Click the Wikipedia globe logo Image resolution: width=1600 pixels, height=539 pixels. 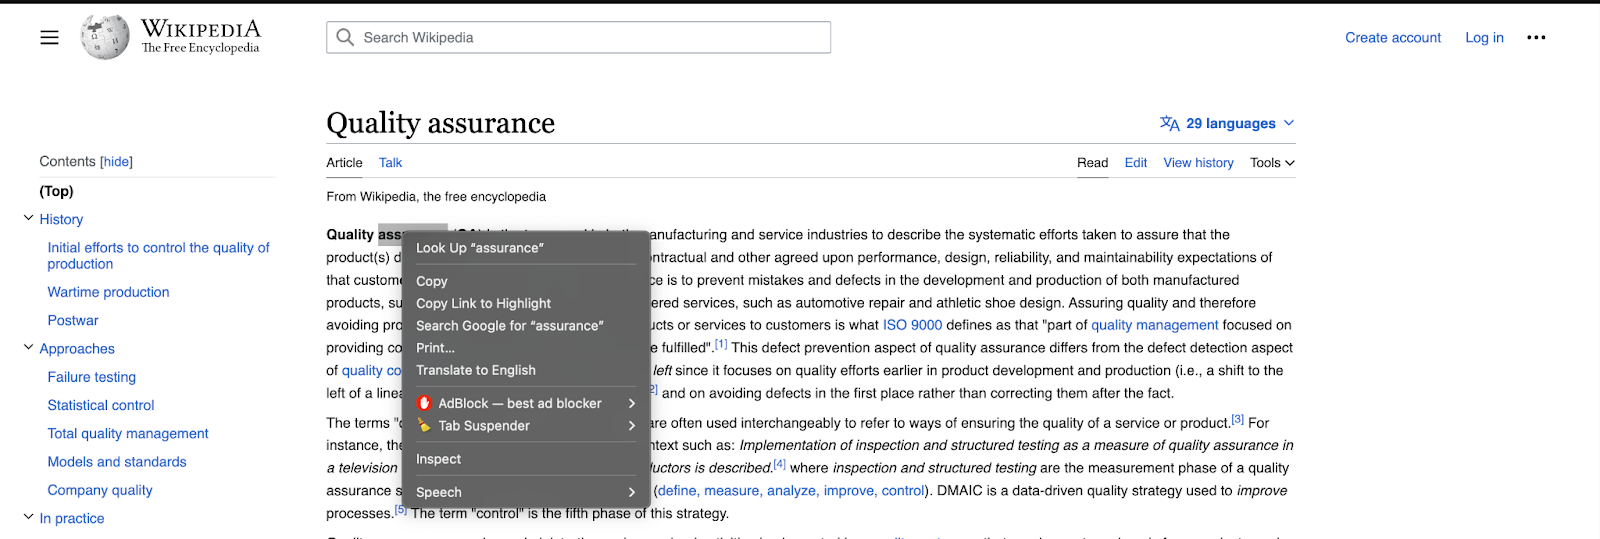pos(105,37)
